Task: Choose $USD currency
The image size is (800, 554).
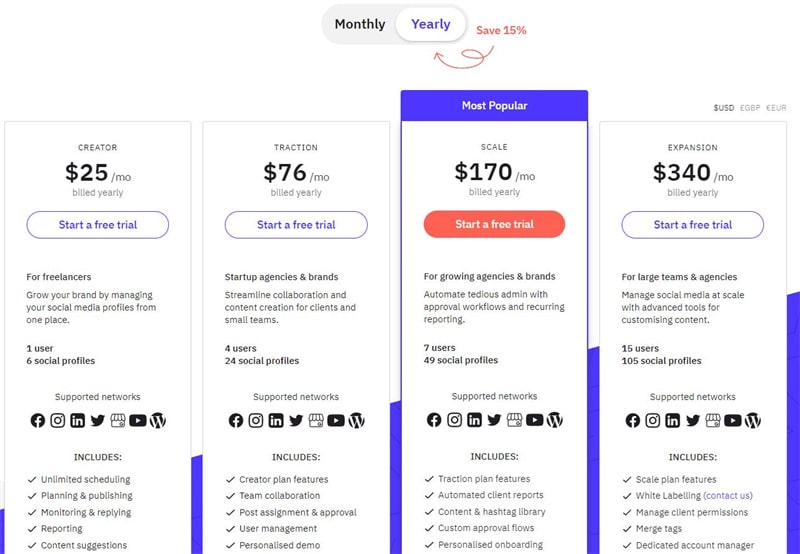Action: tap(723, 108)
